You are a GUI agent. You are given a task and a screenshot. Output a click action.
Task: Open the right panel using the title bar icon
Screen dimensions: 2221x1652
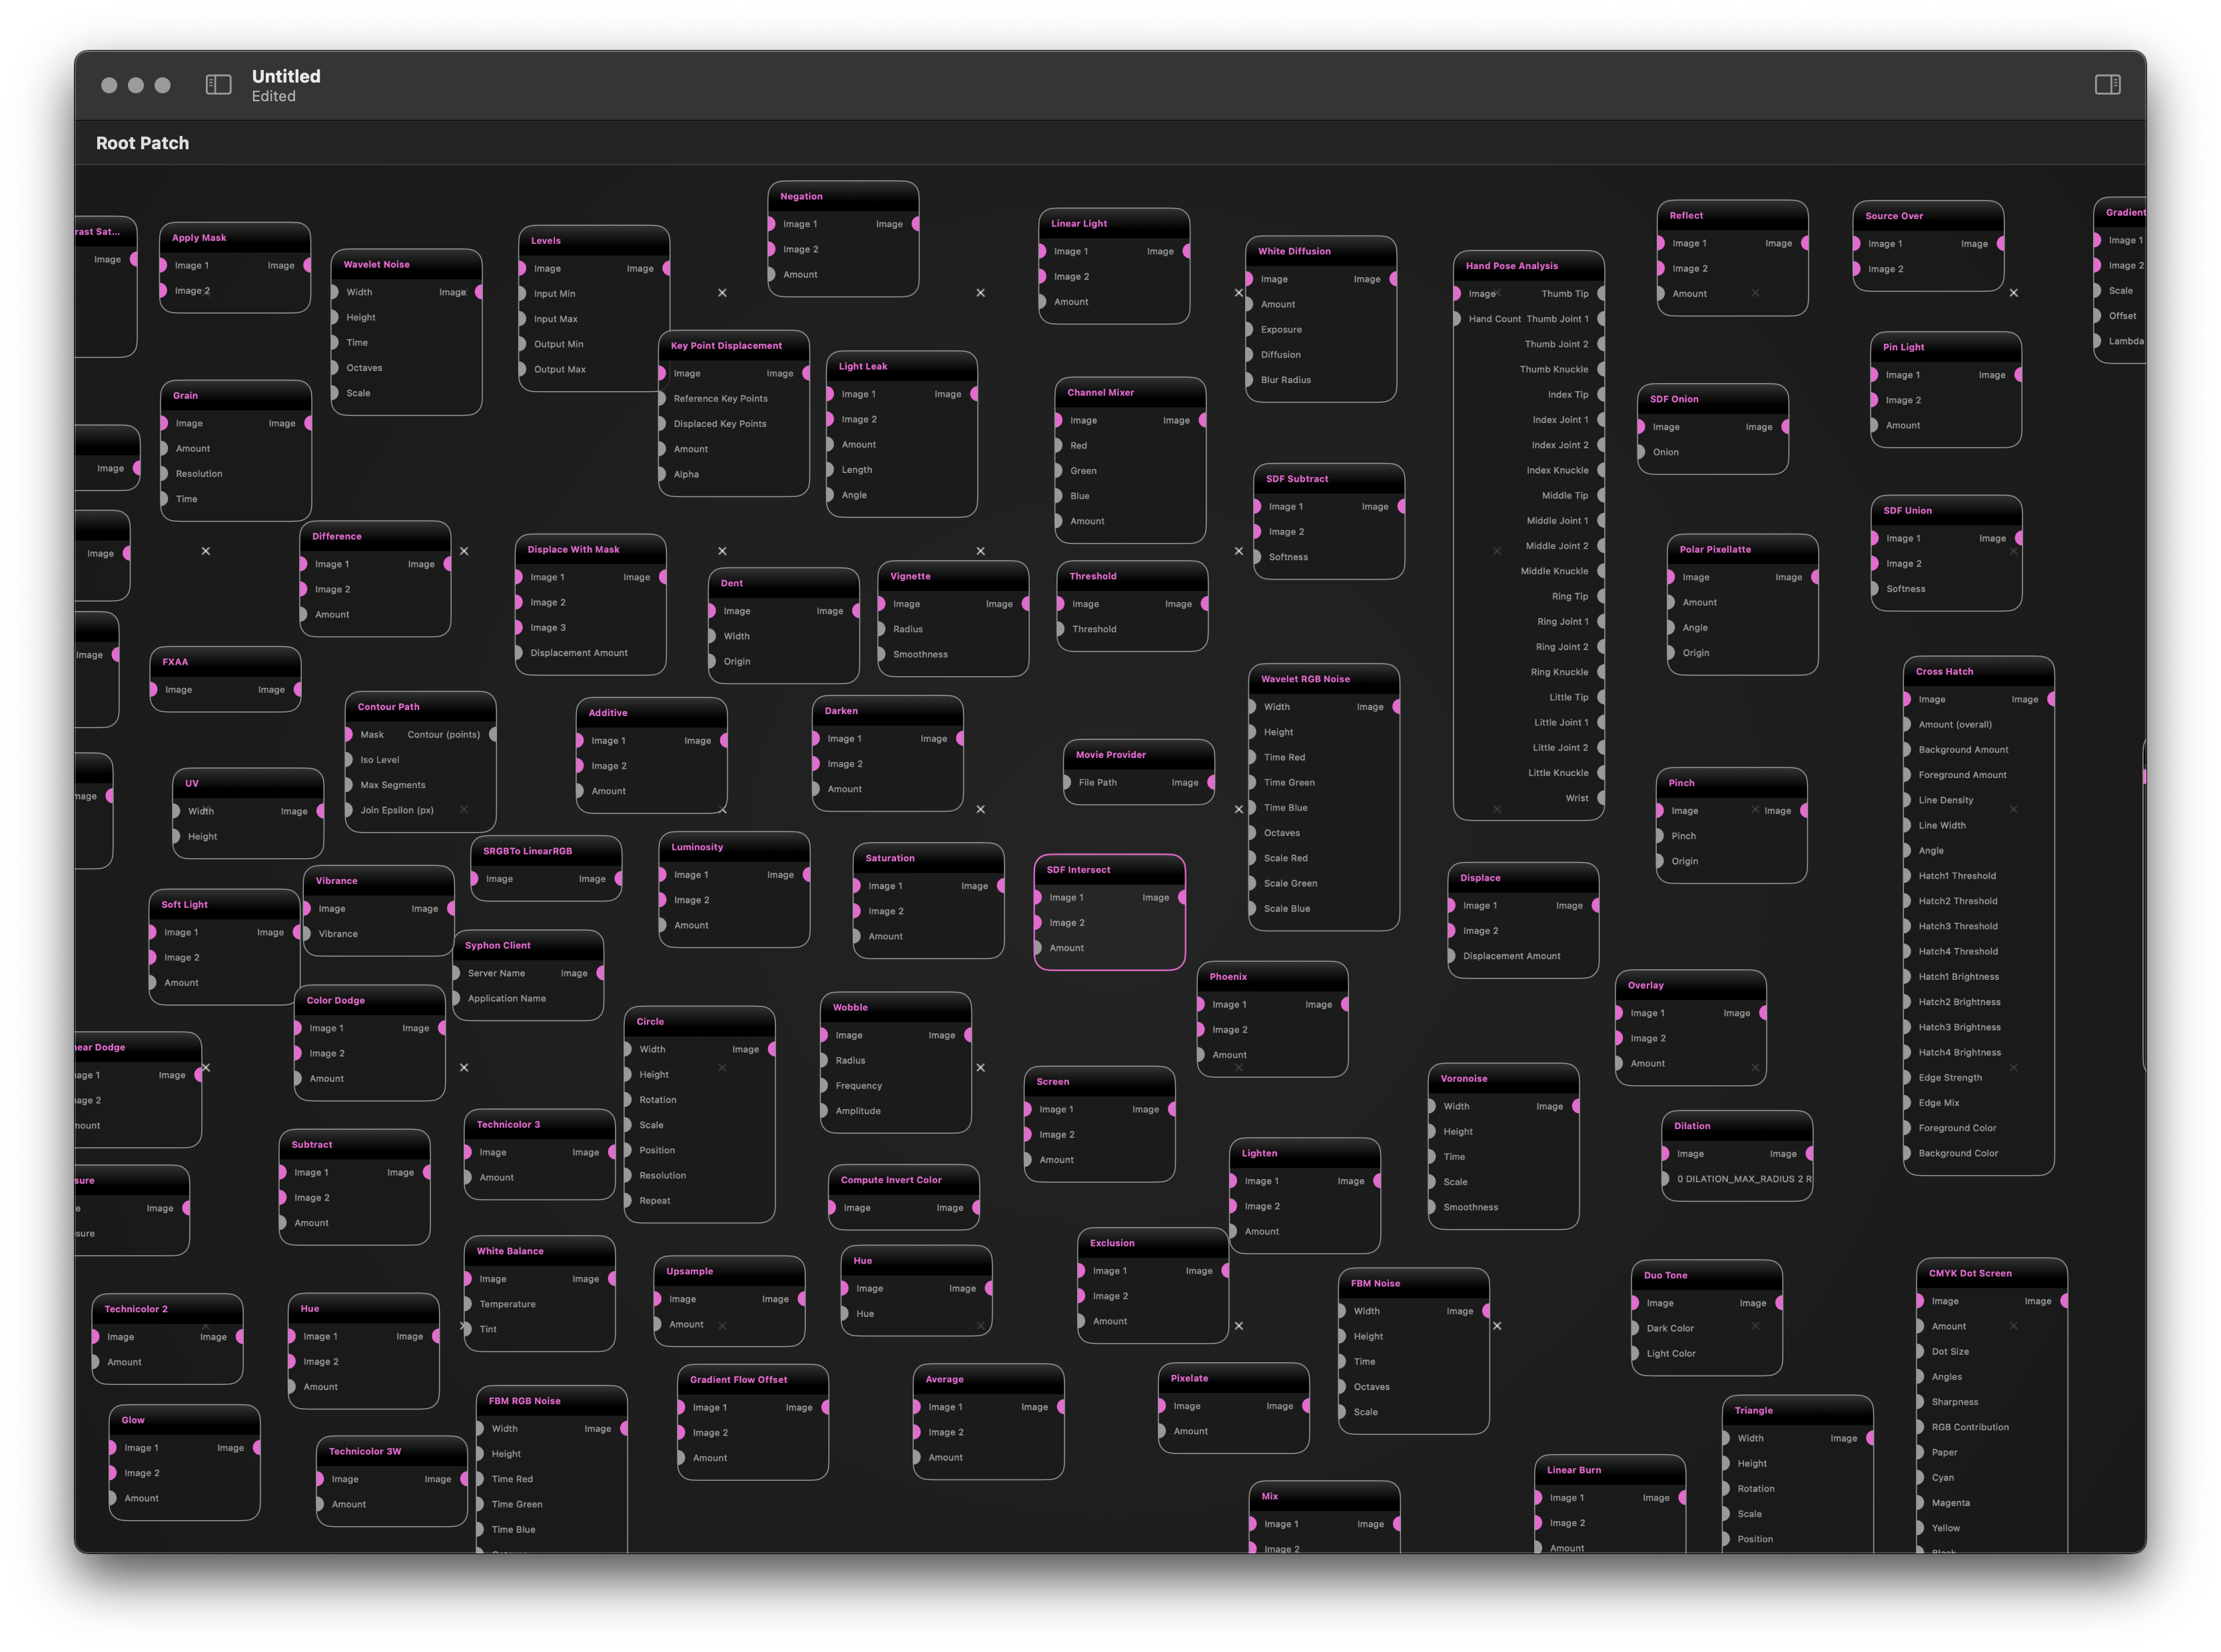tap(2108, 85)
